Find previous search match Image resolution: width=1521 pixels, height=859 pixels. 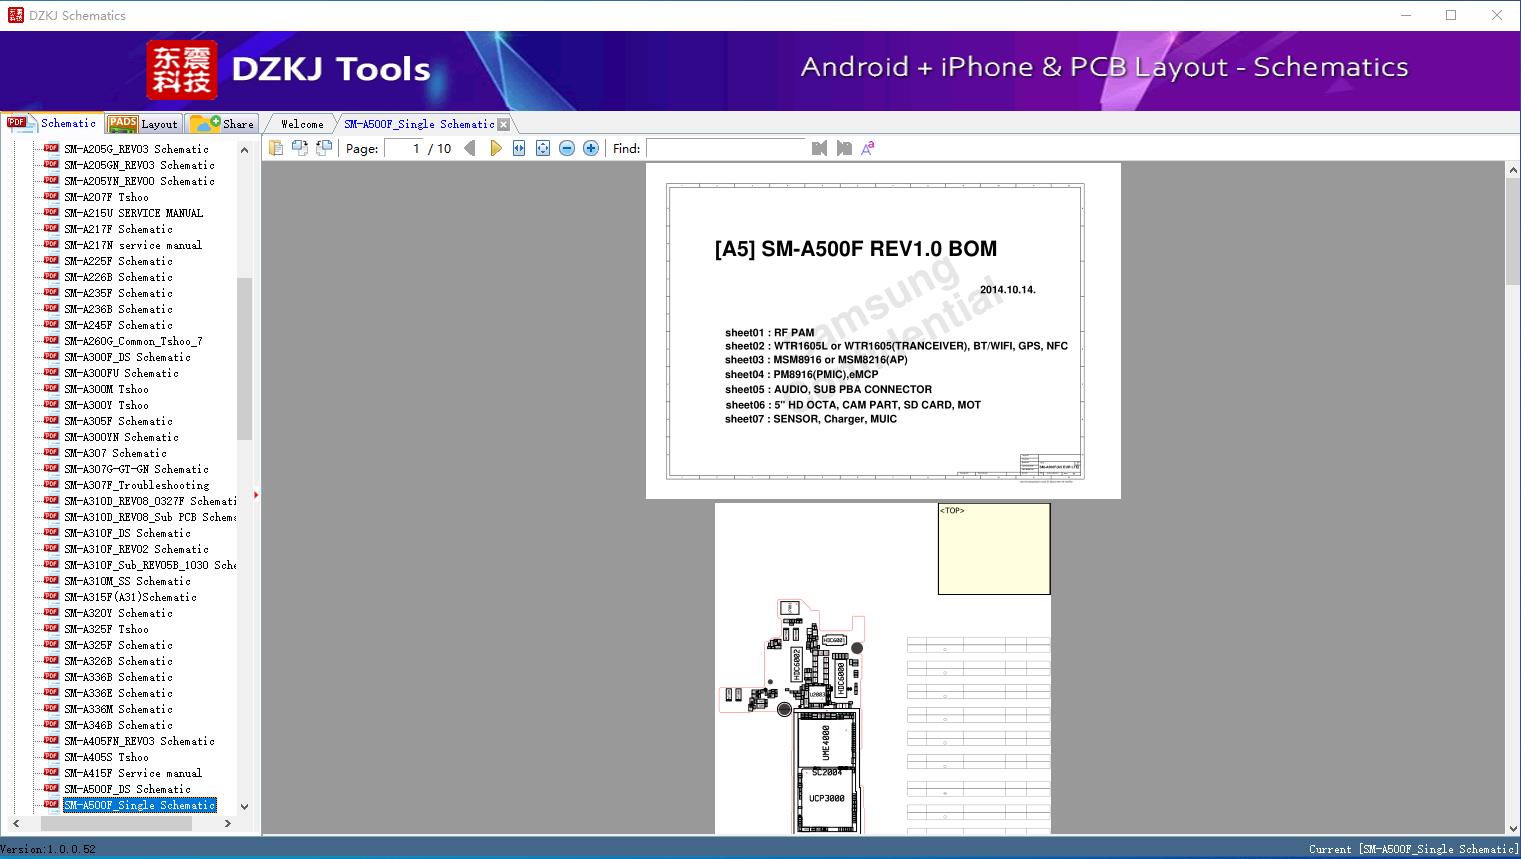(x=820, y=148)
